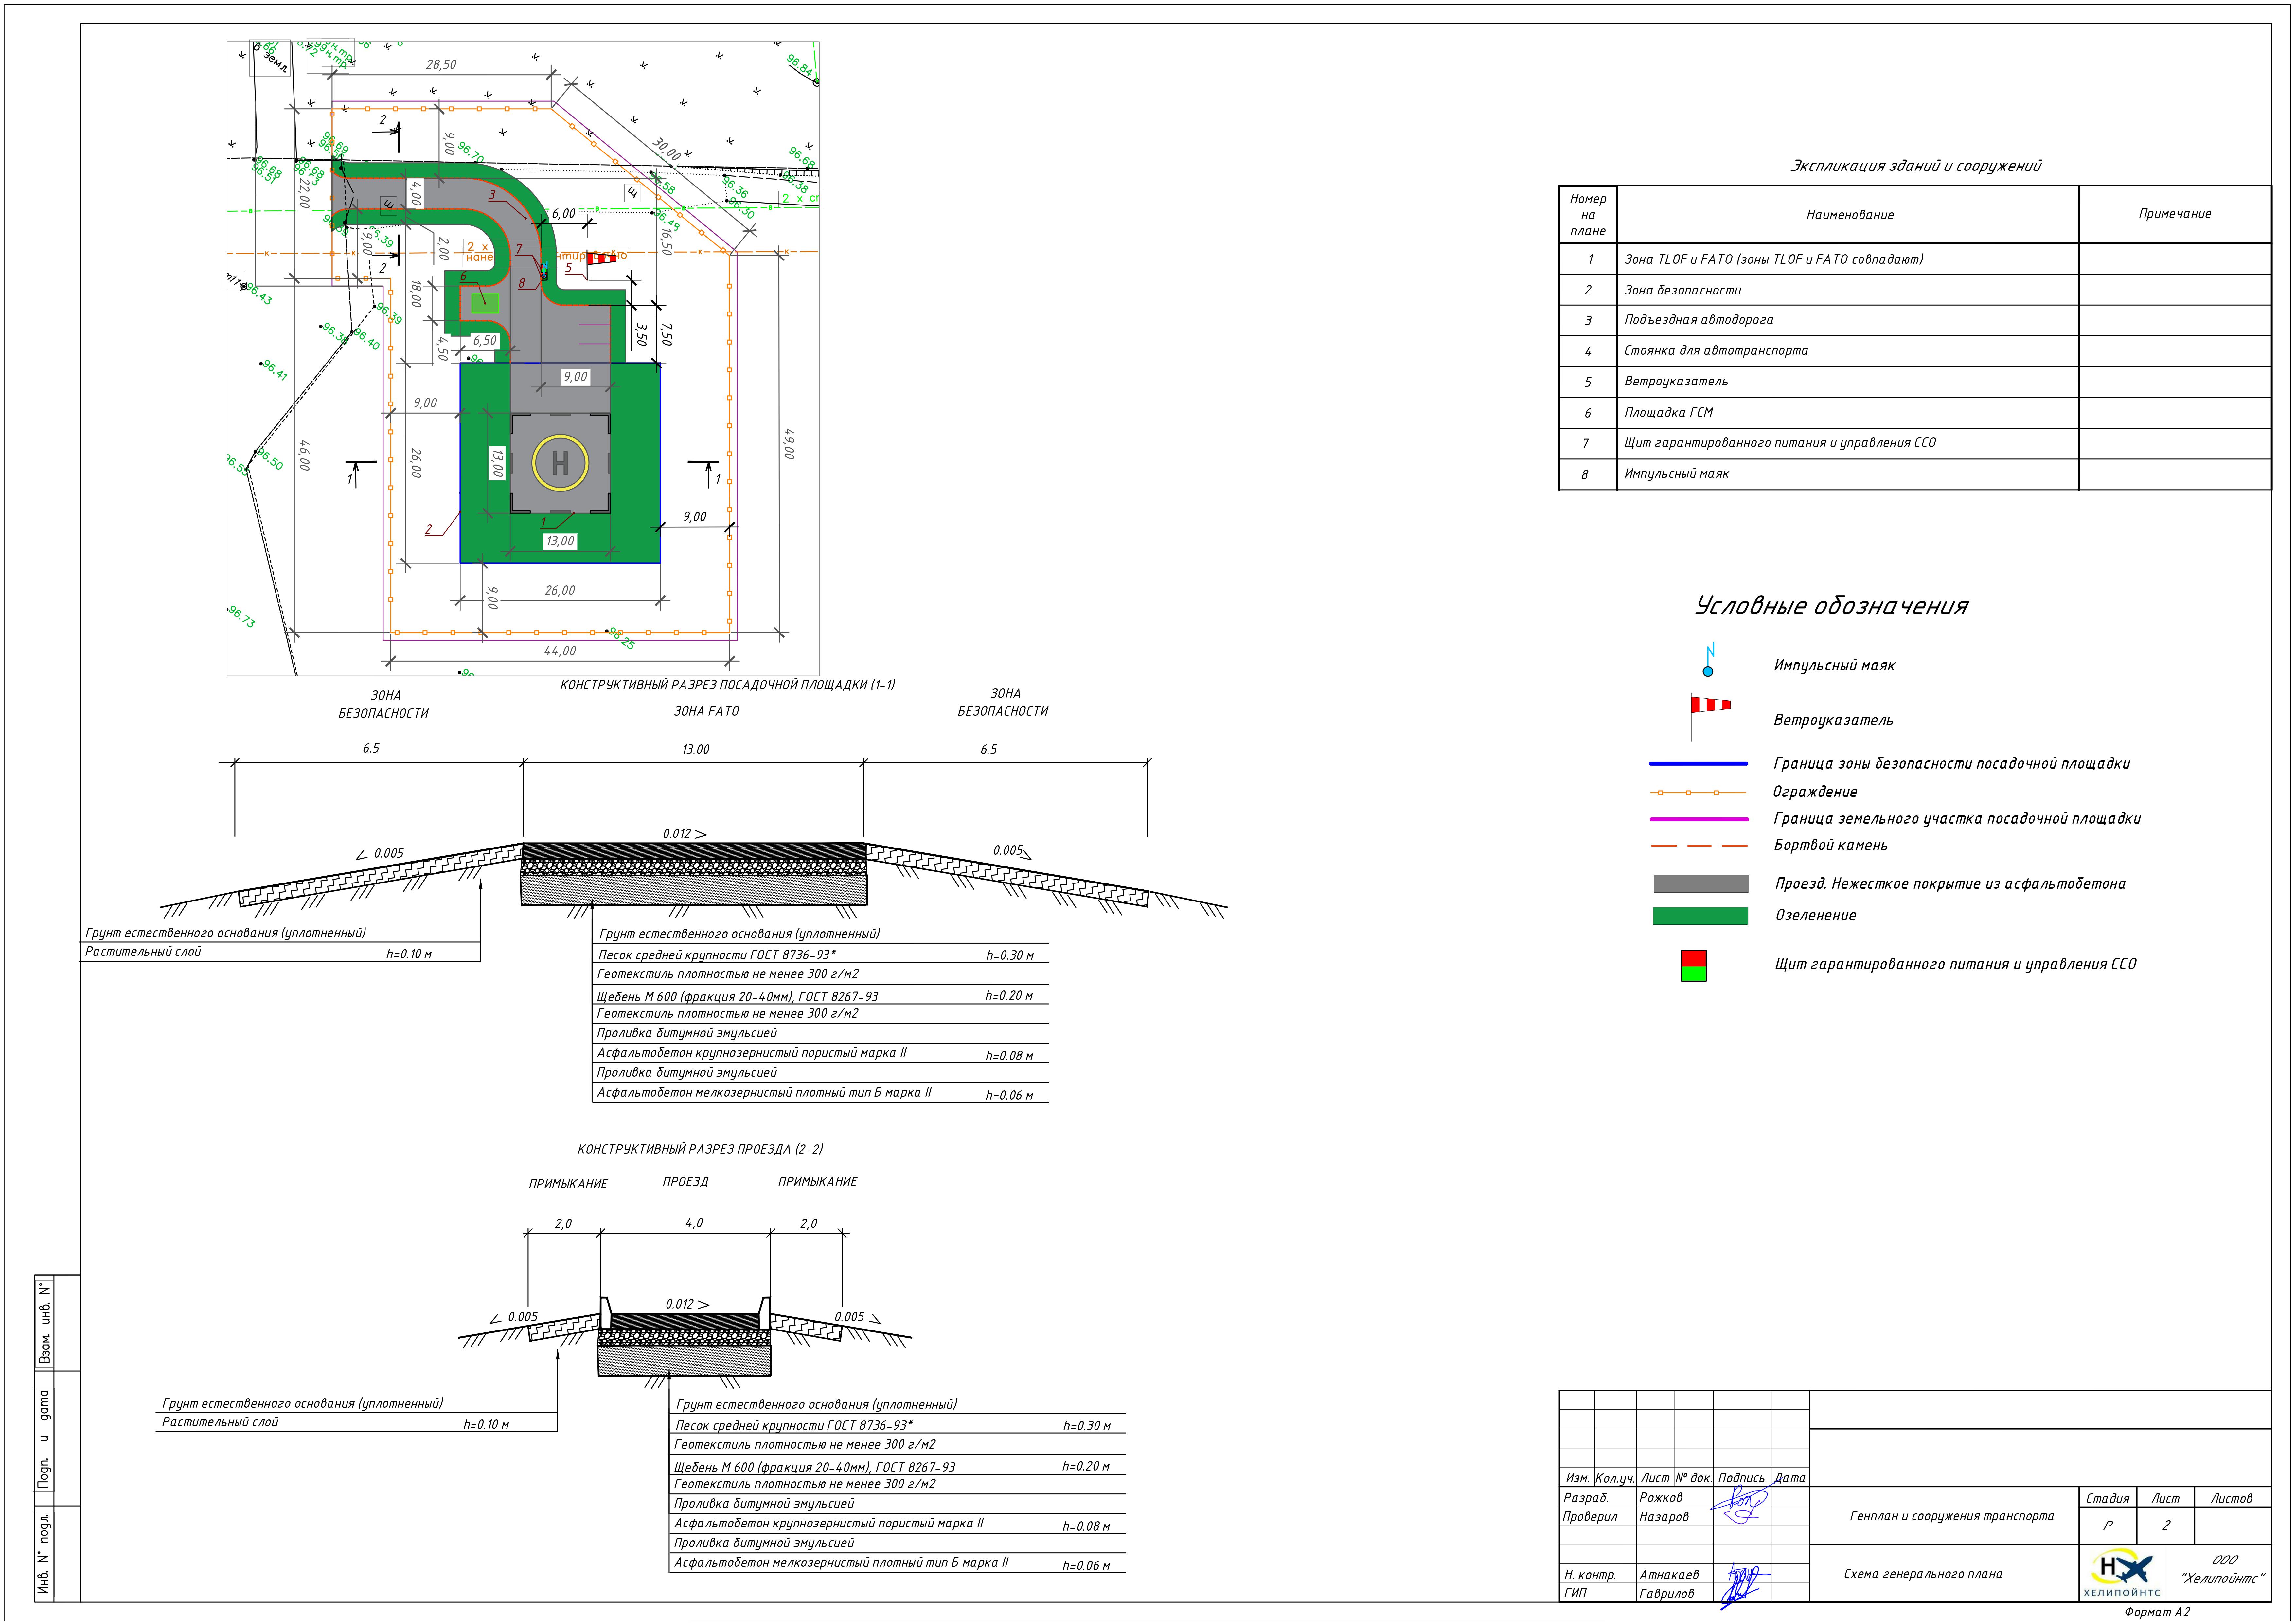Click the Helipoints company logo in the title block
The width and height of the screenshot is (2296, 1624).
point(2122,1573)
